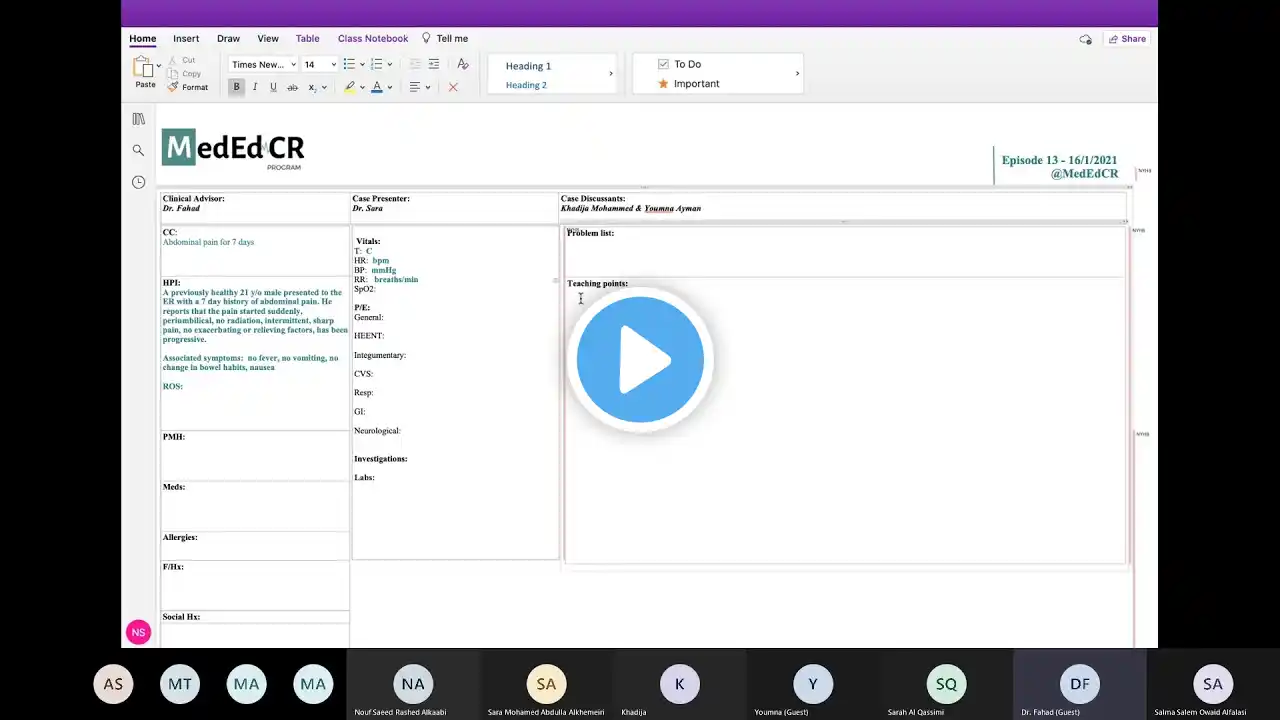
Task: Expand the subscript options dropdown arrow
Action: click(x=324, y=87)
